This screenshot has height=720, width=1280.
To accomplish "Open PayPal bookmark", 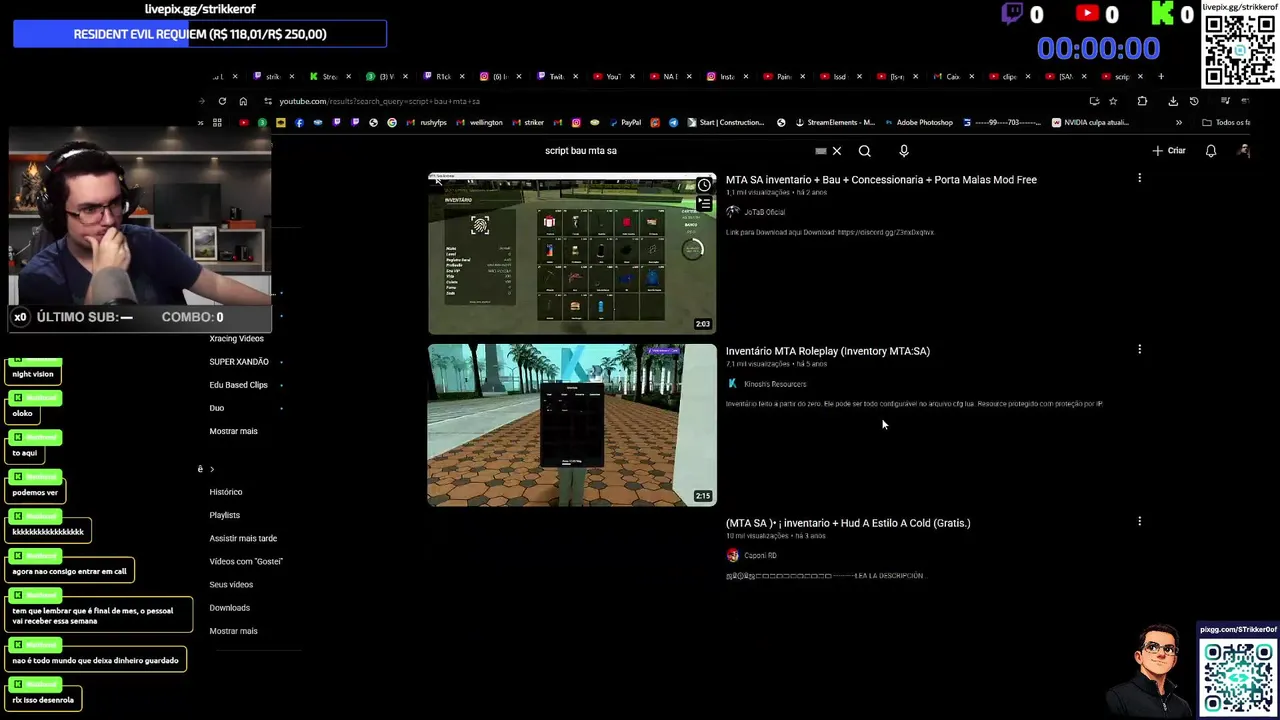I will 624,123.
